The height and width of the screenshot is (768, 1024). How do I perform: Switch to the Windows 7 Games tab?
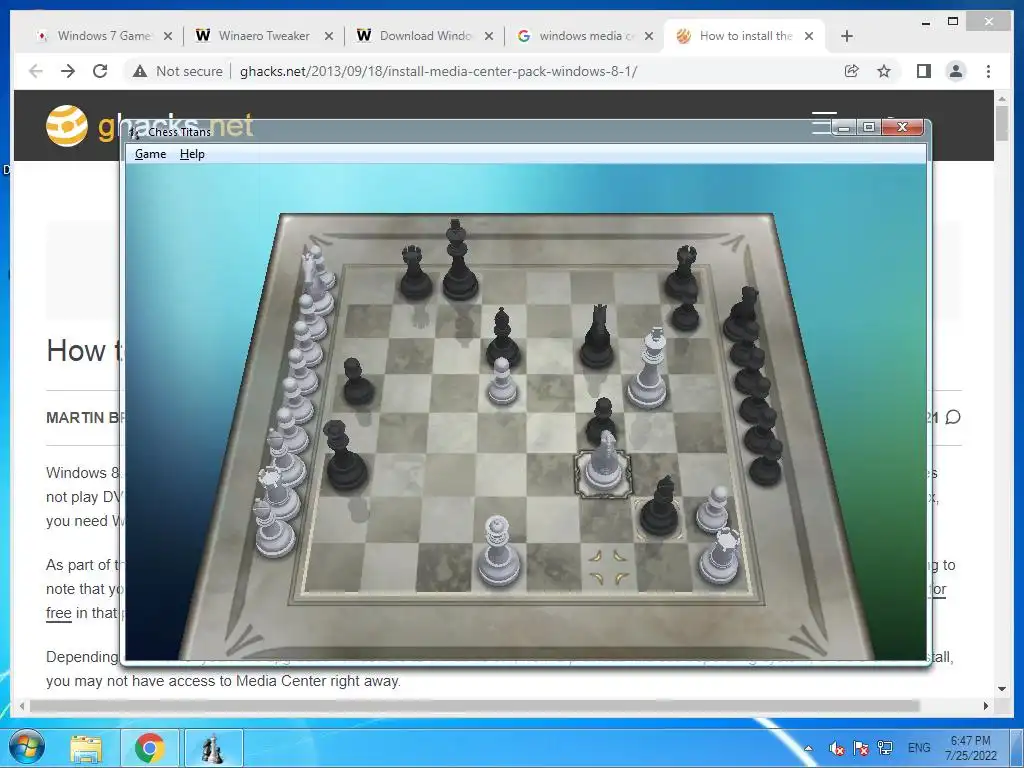[x=104, y=36]
